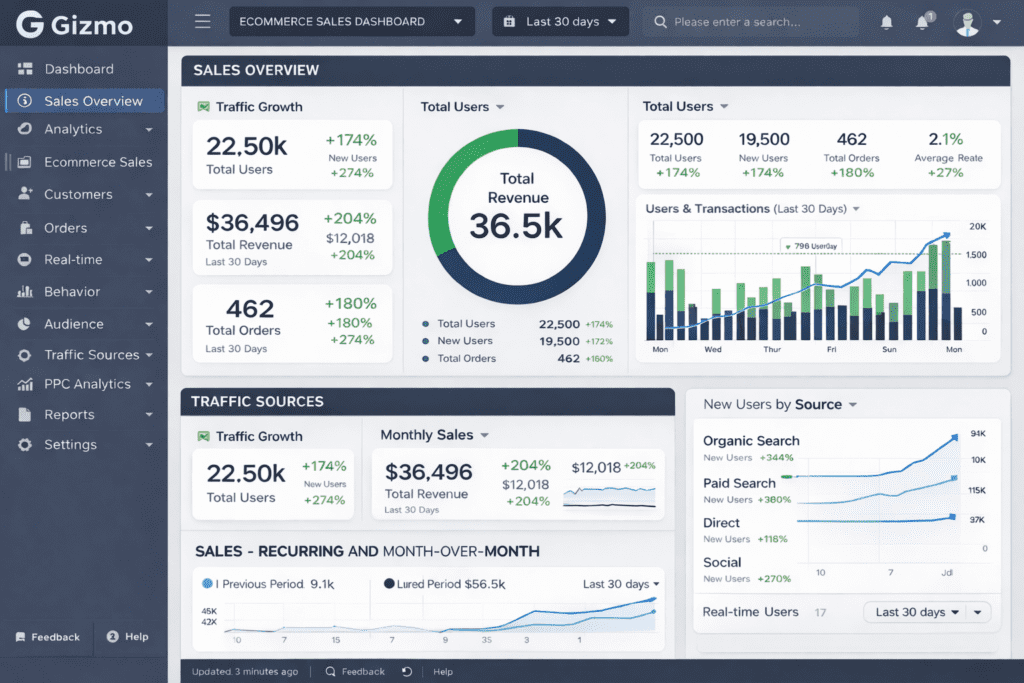Open the Last 30 days date picker in header
The width and height of the screenshot is (1024, 683).
[x=560, y=22]
